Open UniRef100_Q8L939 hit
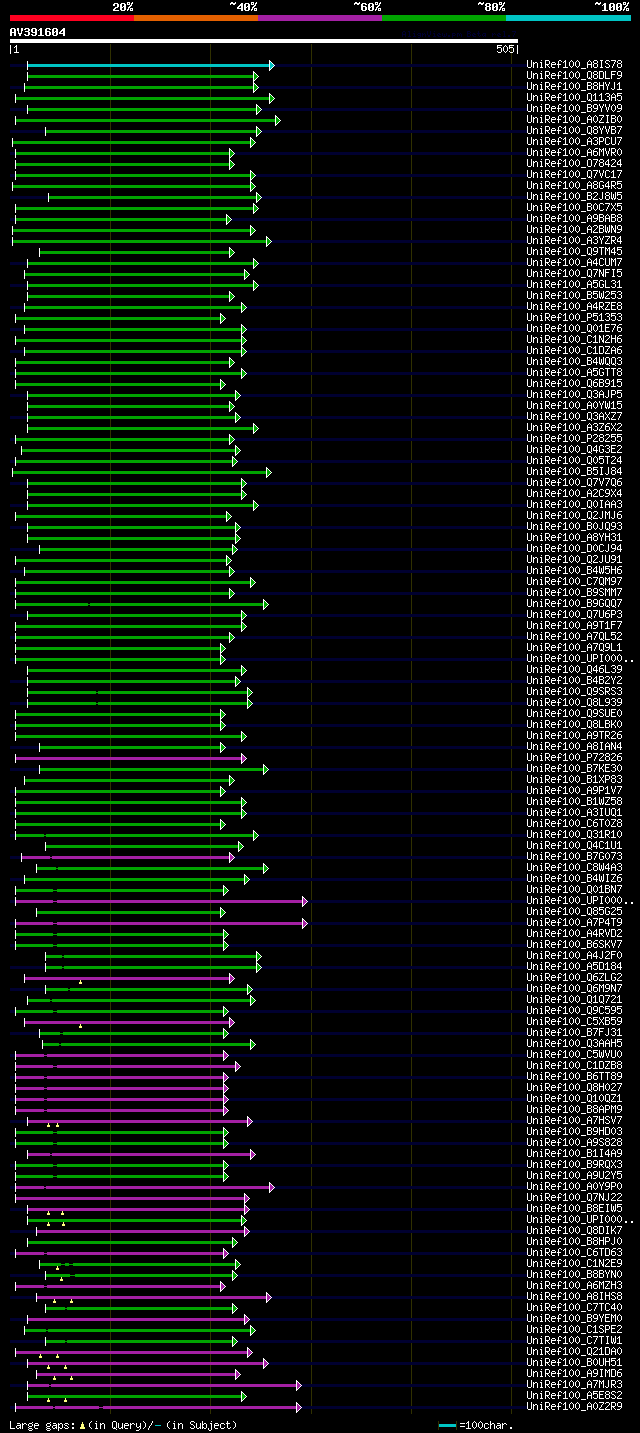The image size is (640, 1433). coord(574,703)
